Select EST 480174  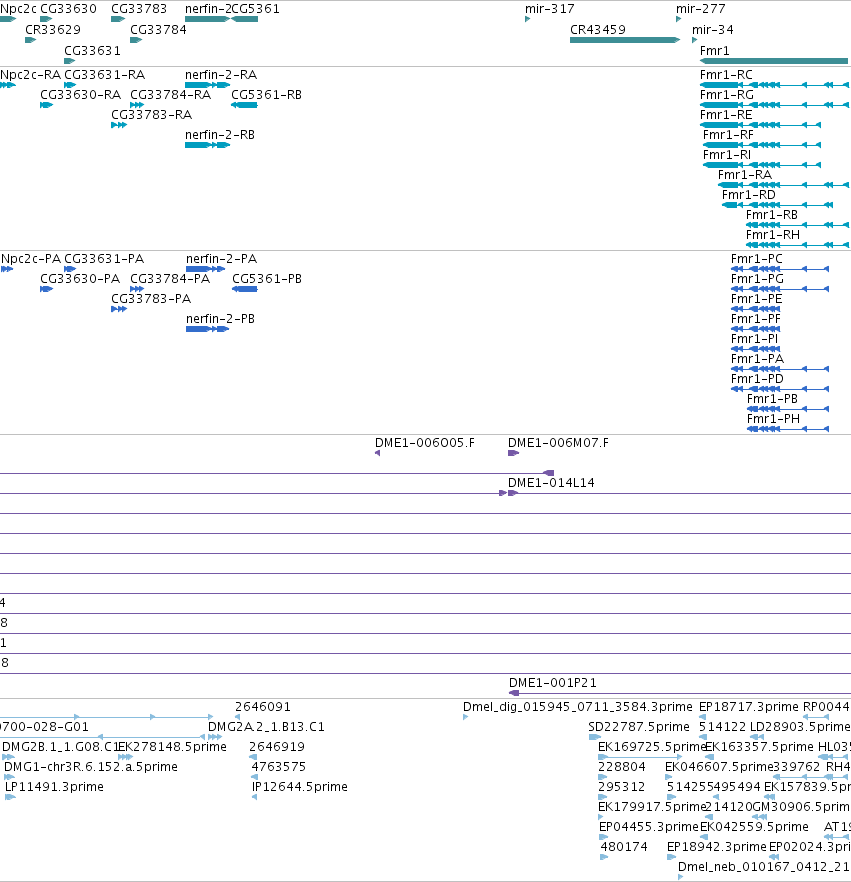(624, 847)
